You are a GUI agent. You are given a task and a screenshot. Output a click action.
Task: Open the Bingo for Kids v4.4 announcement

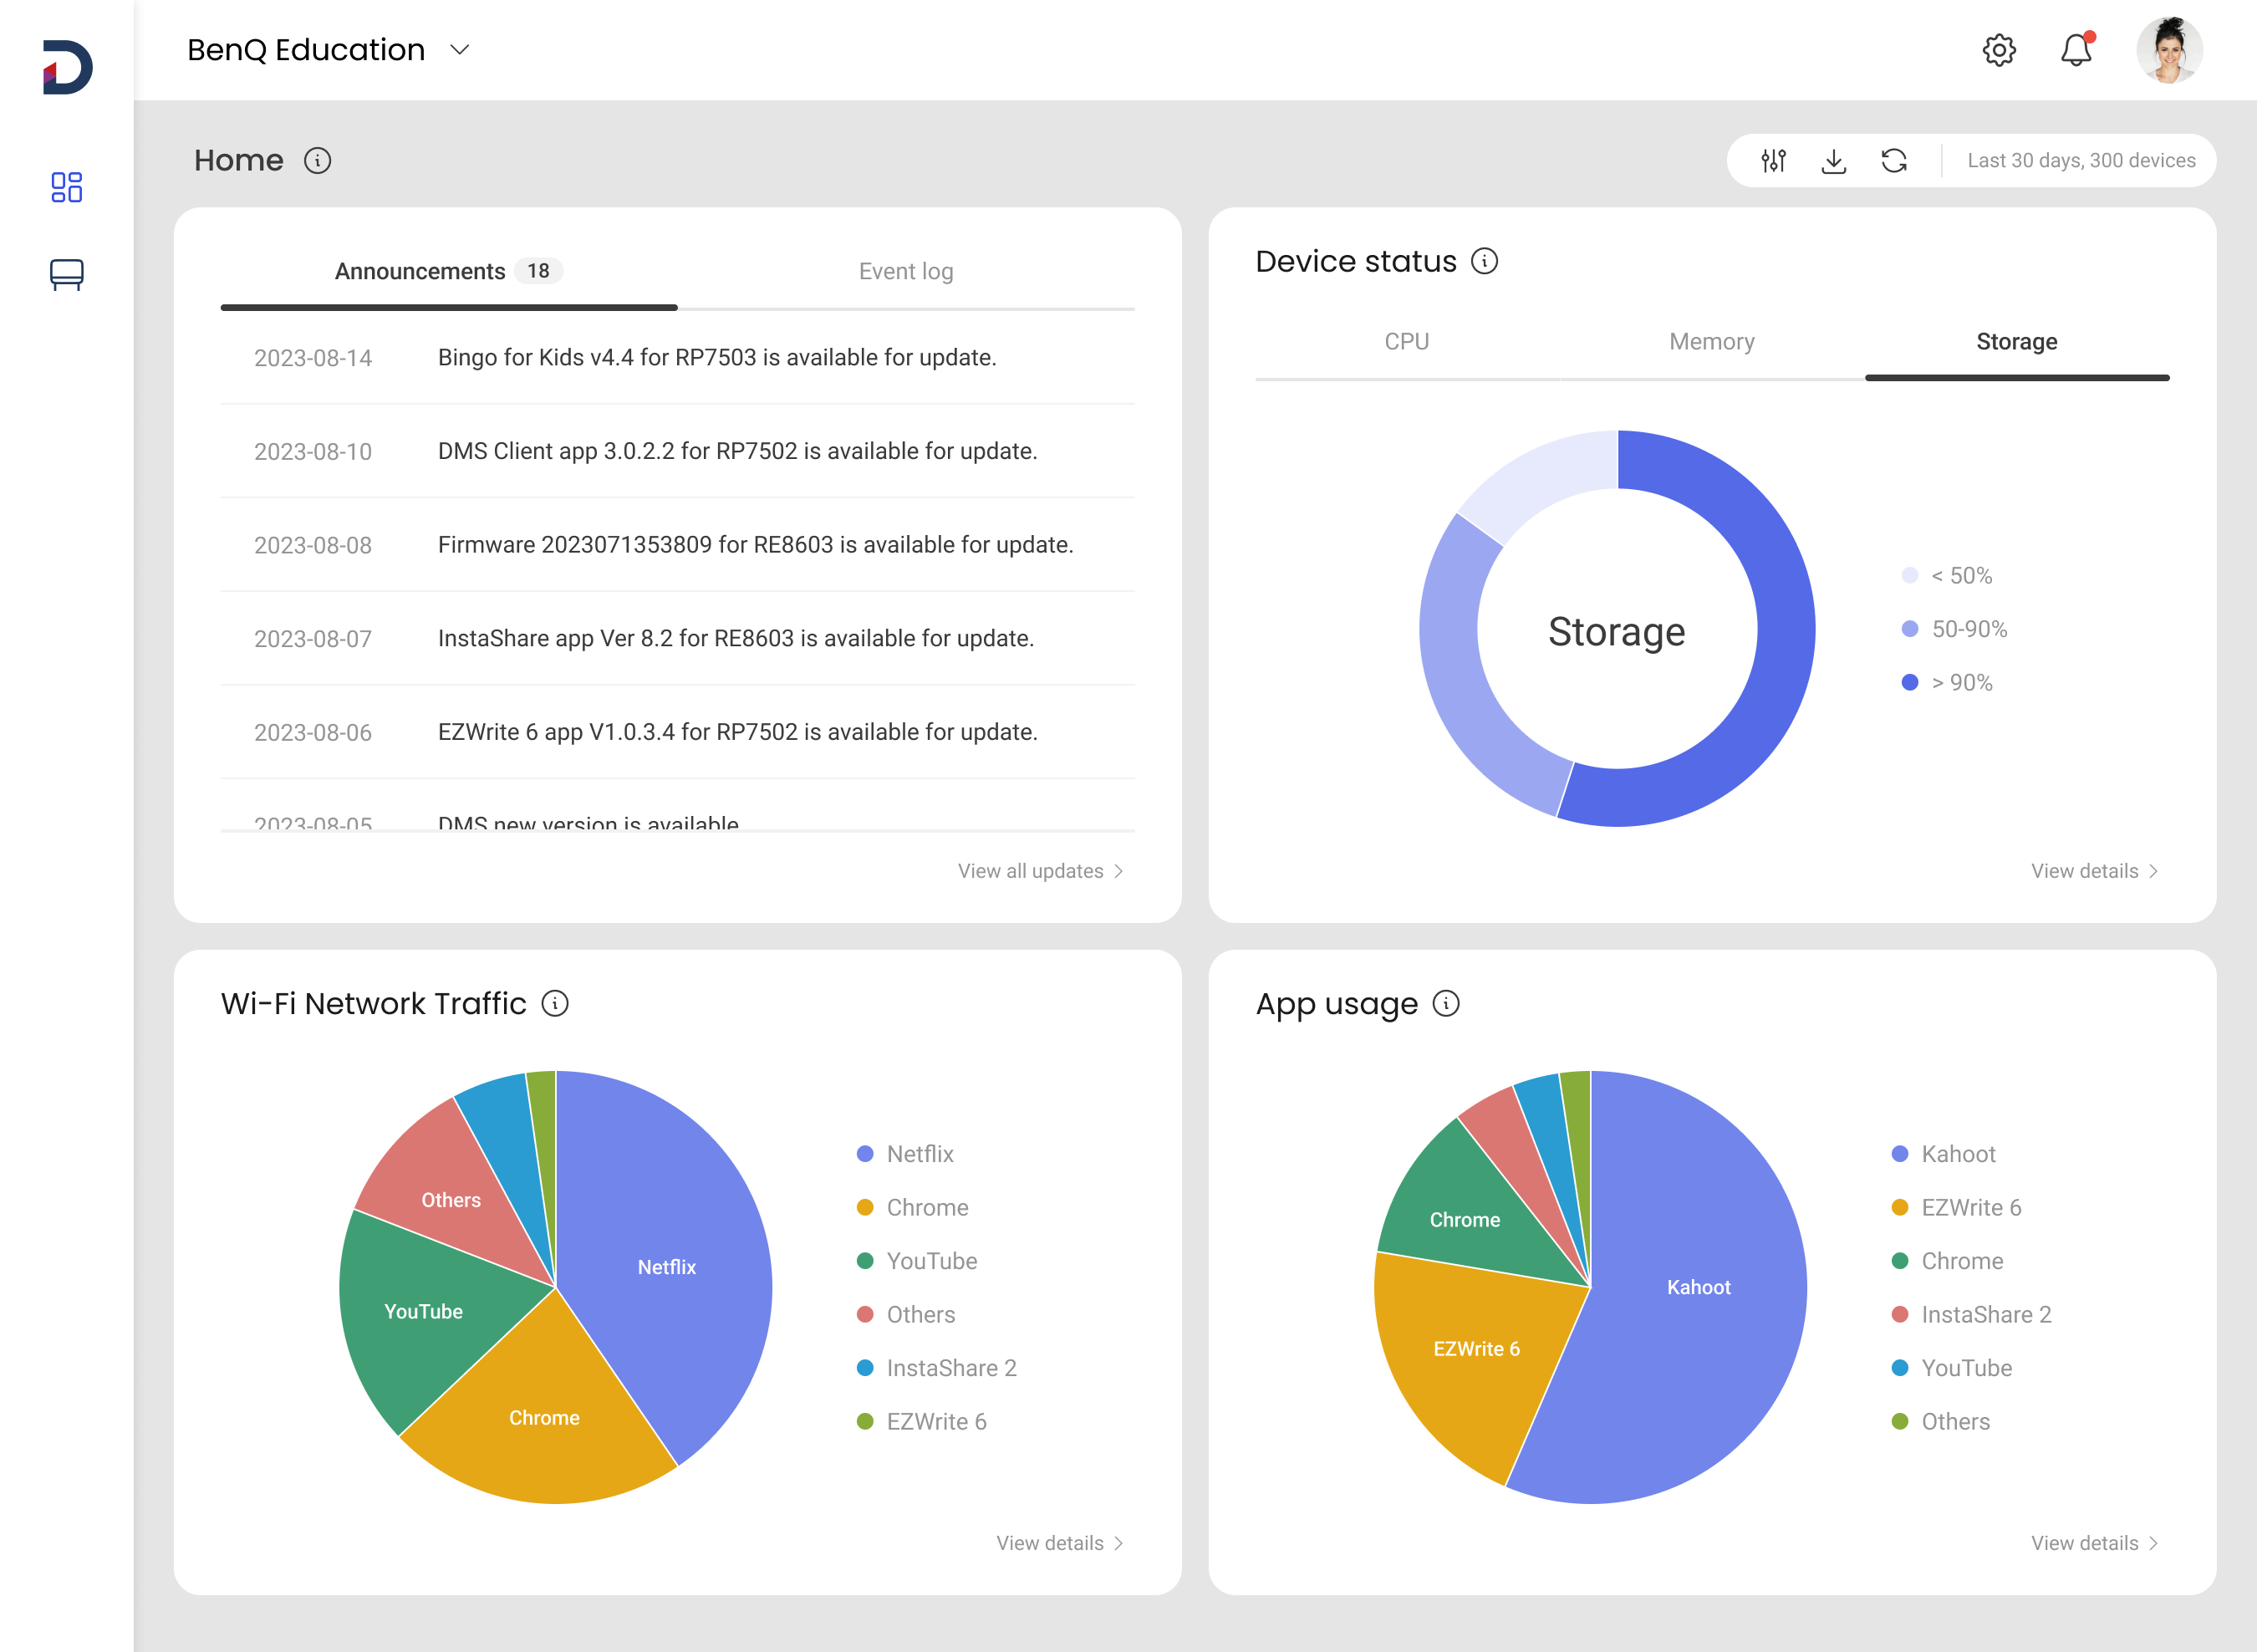(677, 358)
